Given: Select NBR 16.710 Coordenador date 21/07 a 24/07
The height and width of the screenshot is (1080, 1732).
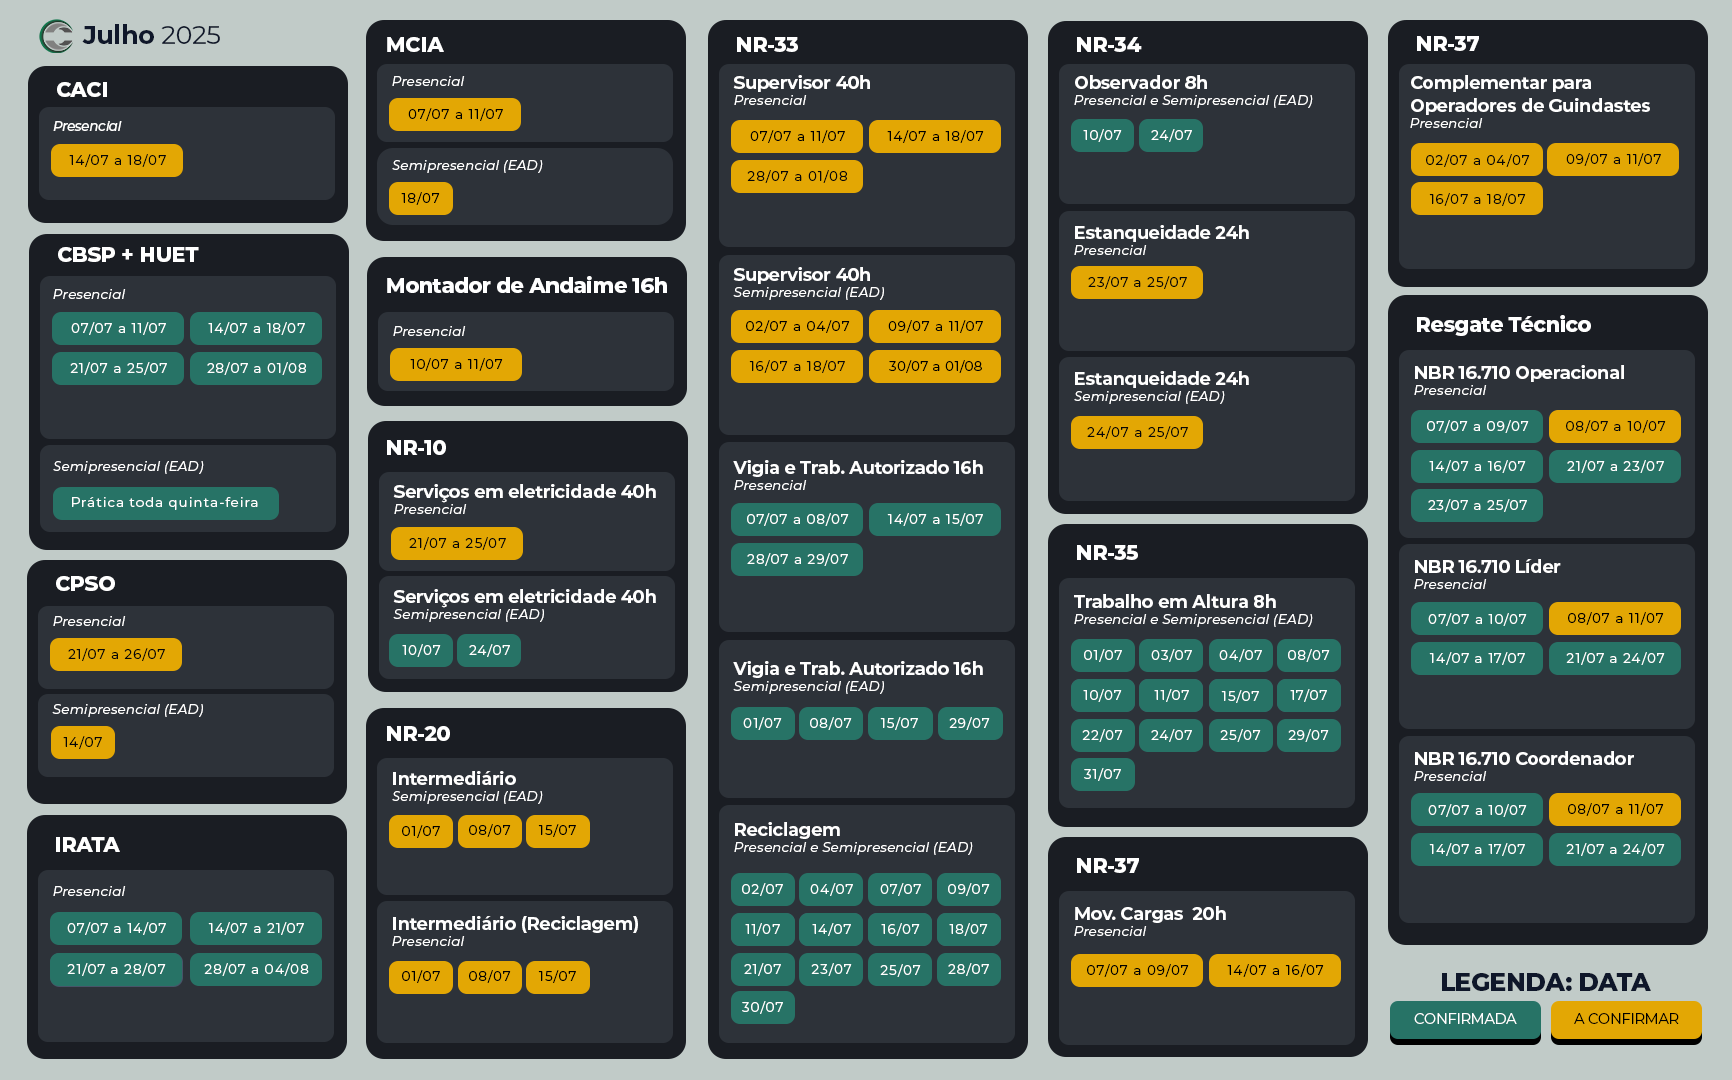Looking at the screenshot, I should 1615,849.
